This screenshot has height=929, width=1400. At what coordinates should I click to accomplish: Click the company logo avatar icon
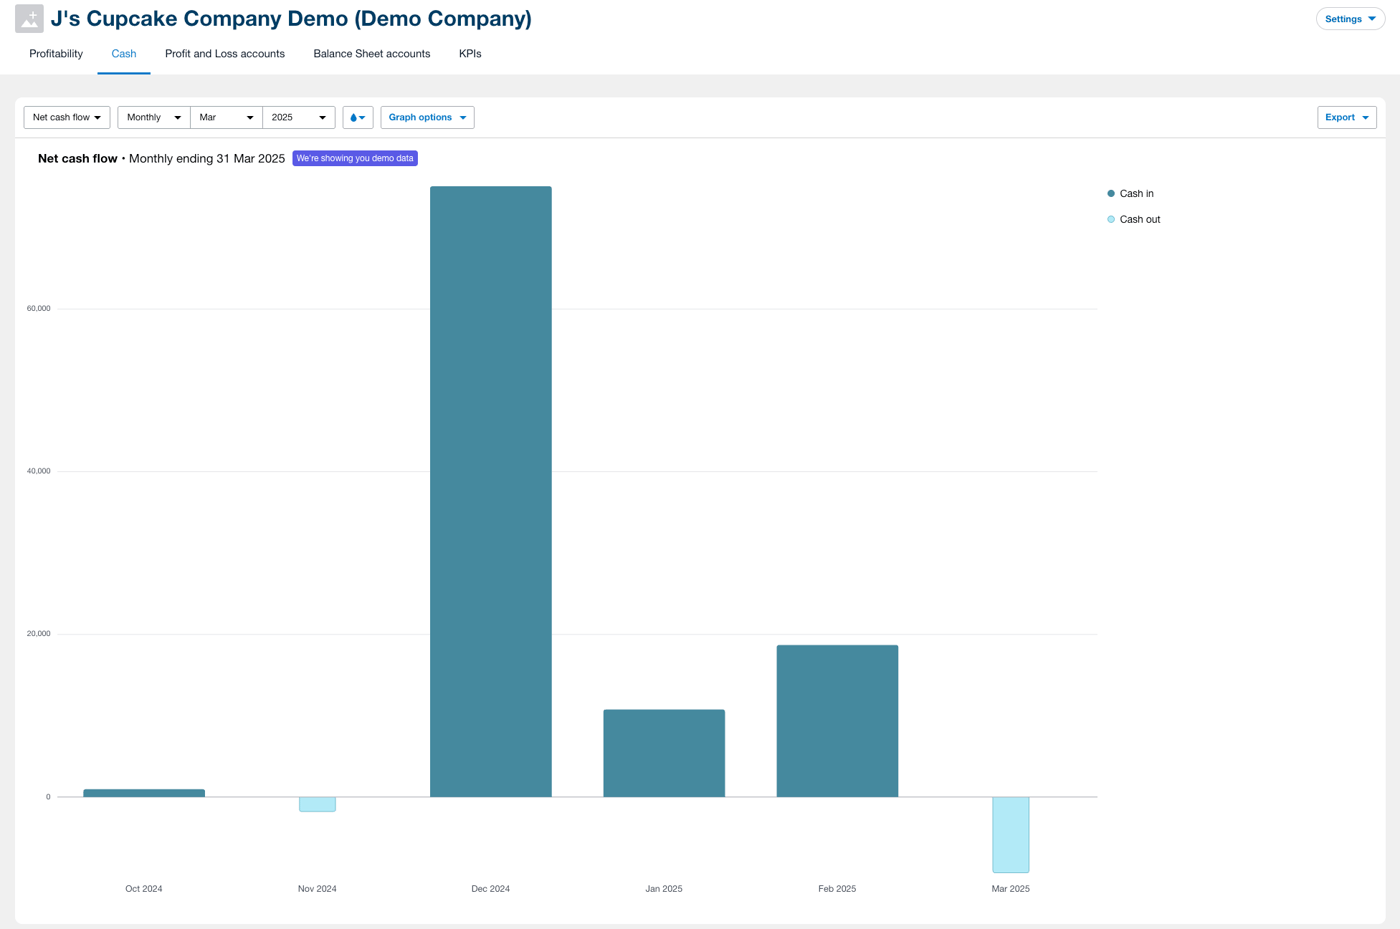point(28,18)
